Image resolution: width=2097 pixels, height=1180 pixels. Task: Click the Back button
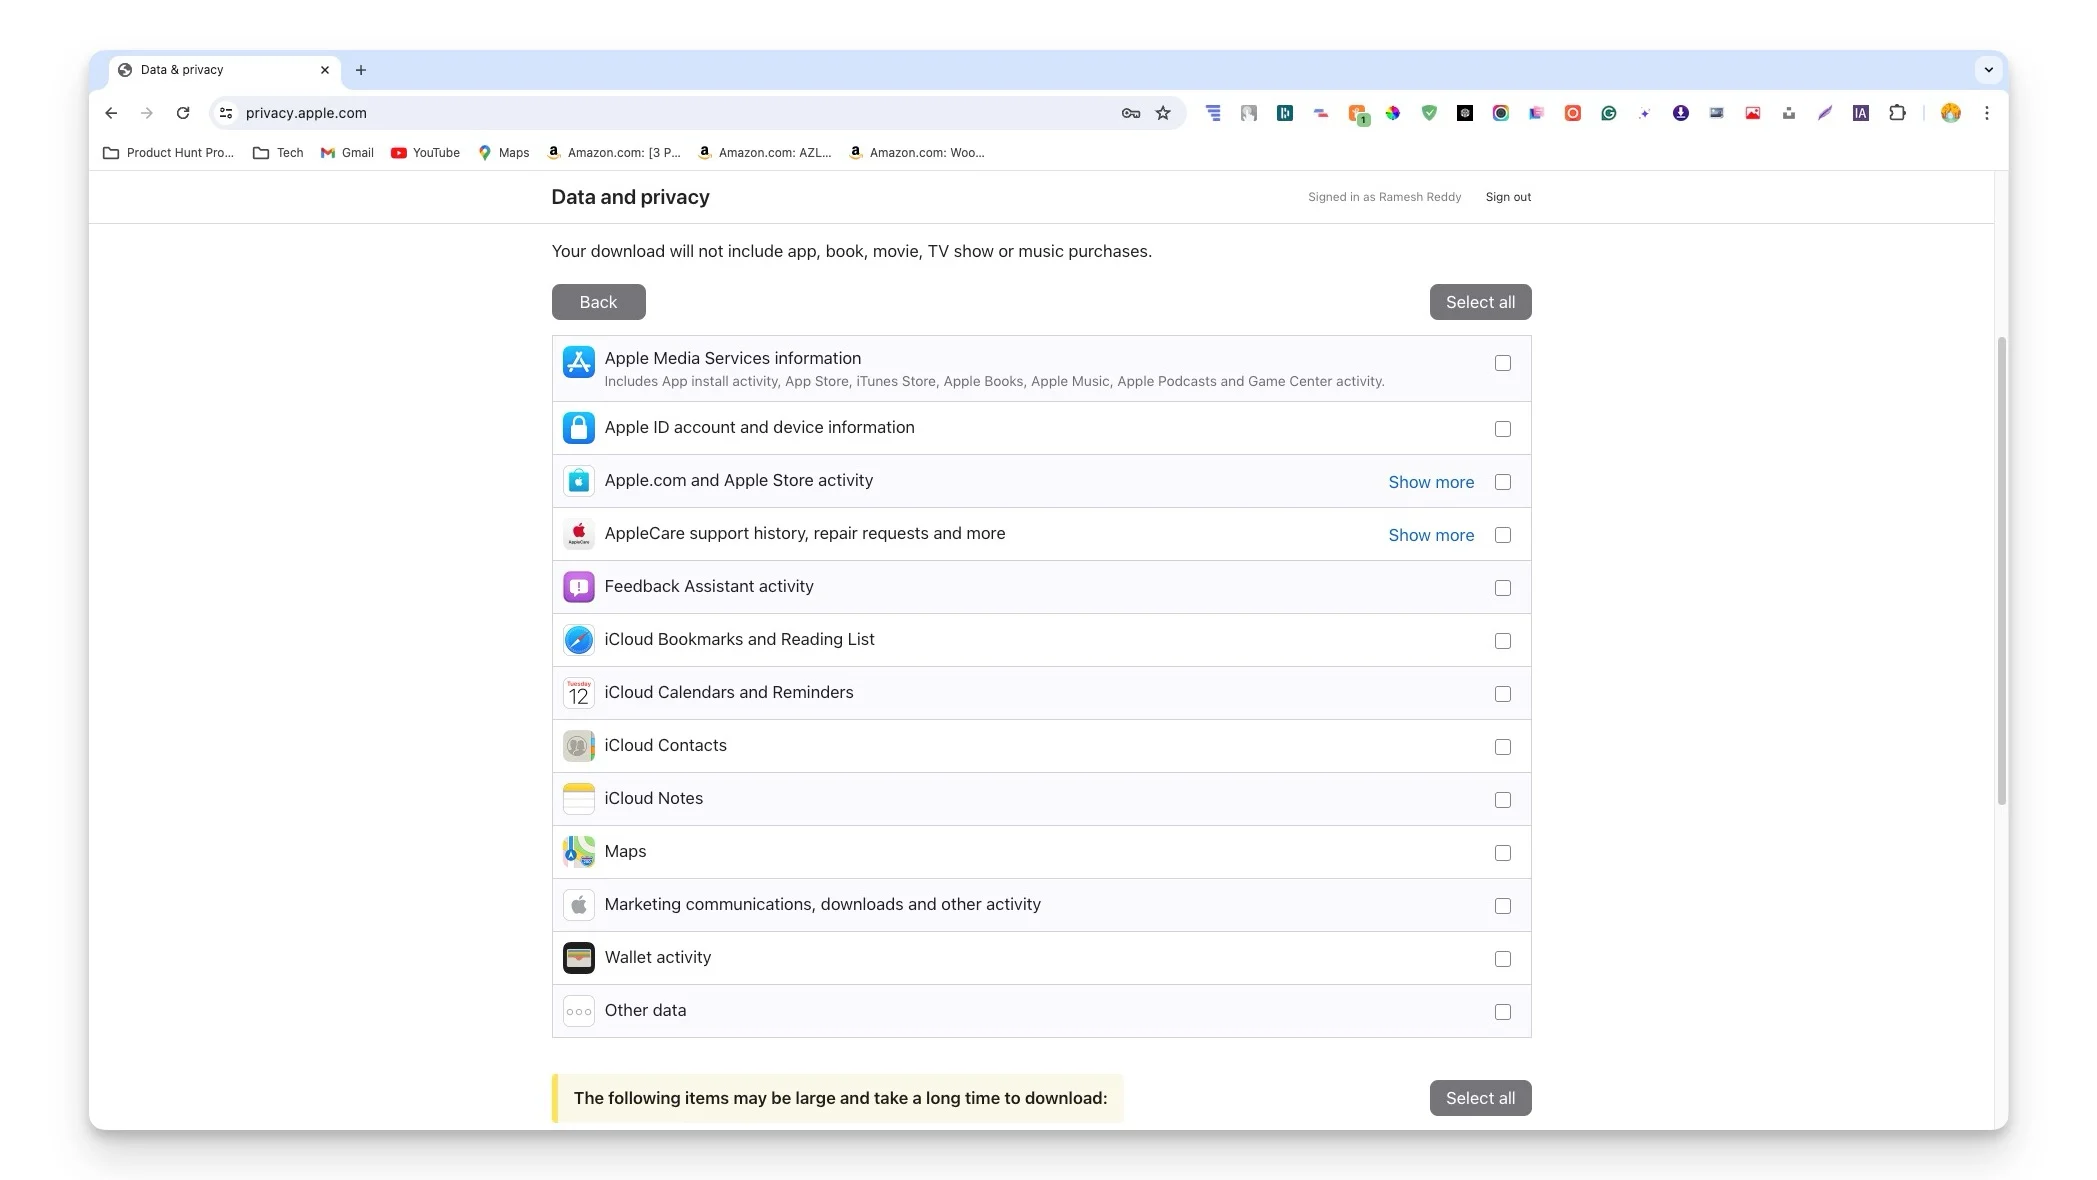(599, 302)
